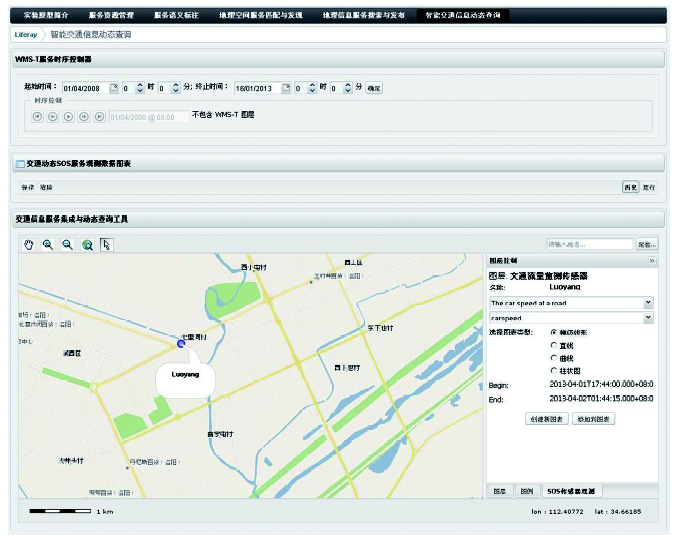678x543 pixels.
Task: Select the first chart type radio option
Action: click(554, 332)
